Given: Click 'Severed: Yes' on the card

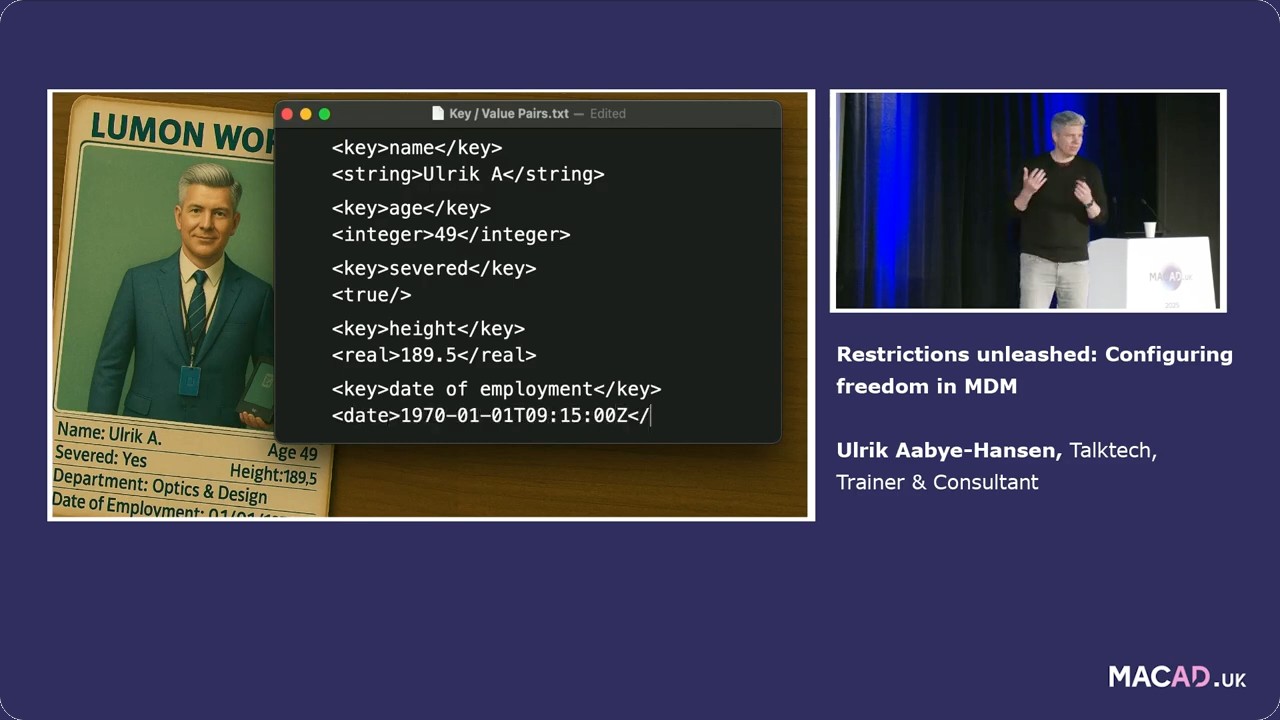Looking at the screenshot, I should pyautogui.click(x=100, y=457).
